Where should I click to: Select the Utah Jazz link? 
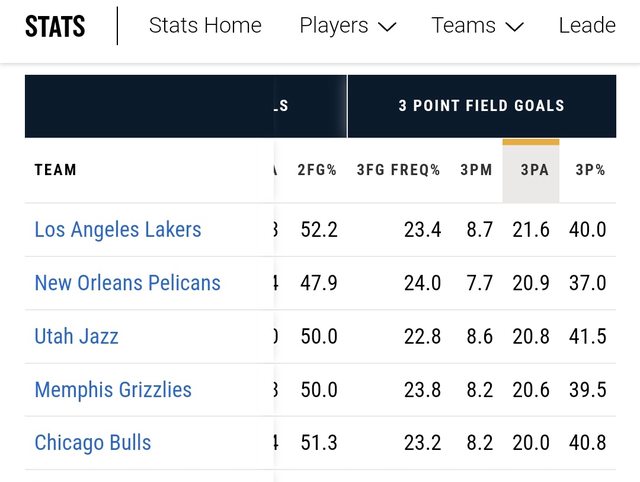click(76, 336)
